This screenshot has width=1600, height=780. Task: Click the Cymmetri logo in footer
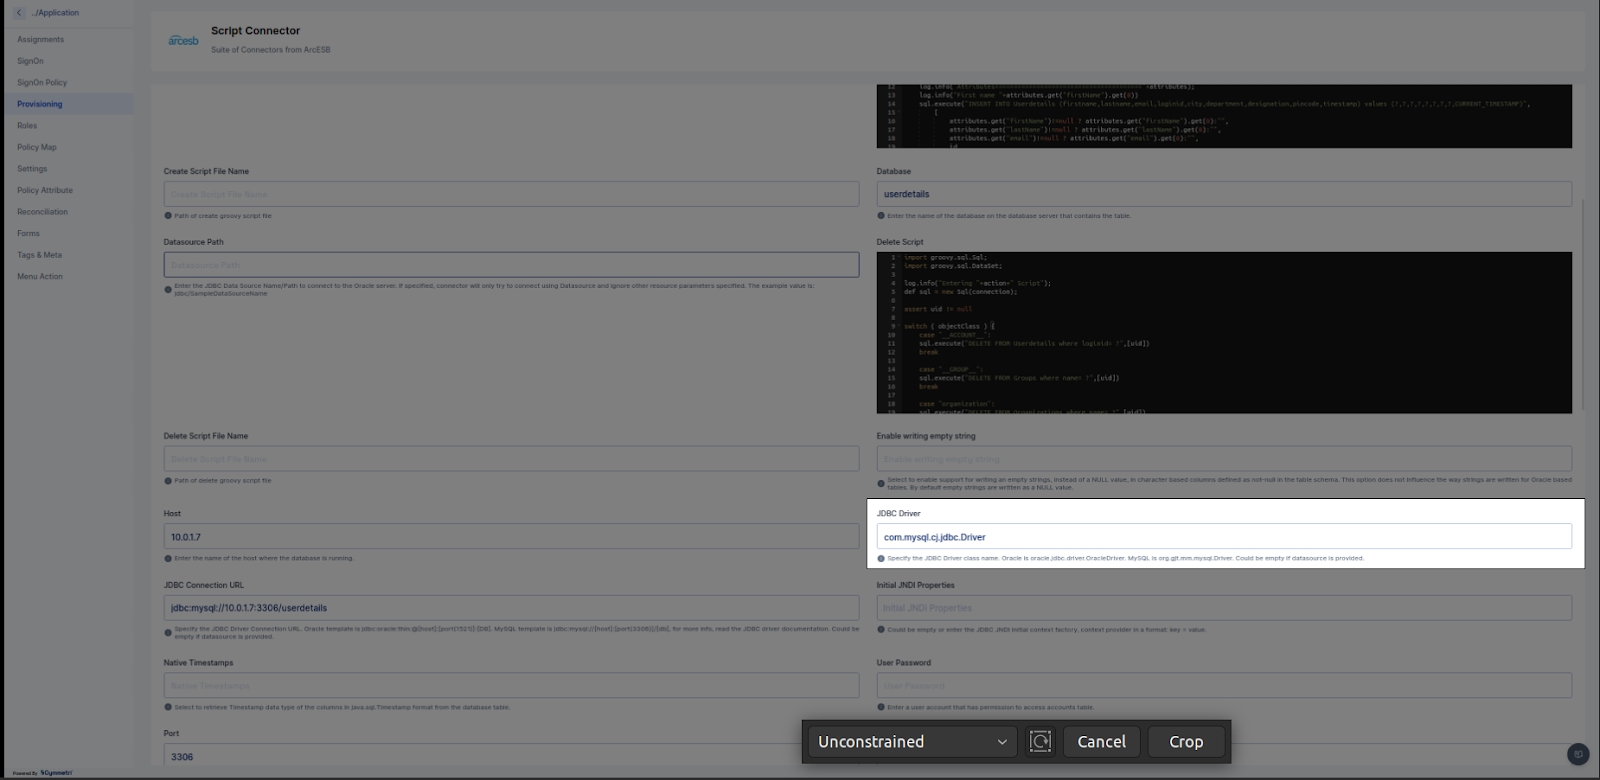(x=56, y=773)
